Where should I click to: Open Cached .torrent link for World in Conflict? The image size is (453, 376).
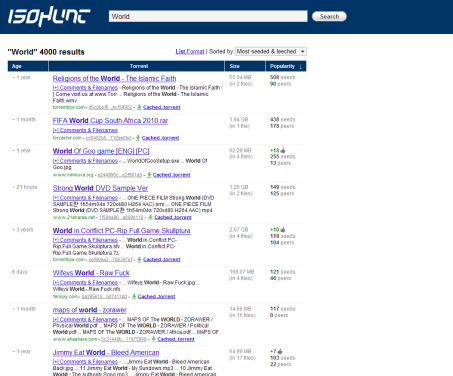(162, 260)
